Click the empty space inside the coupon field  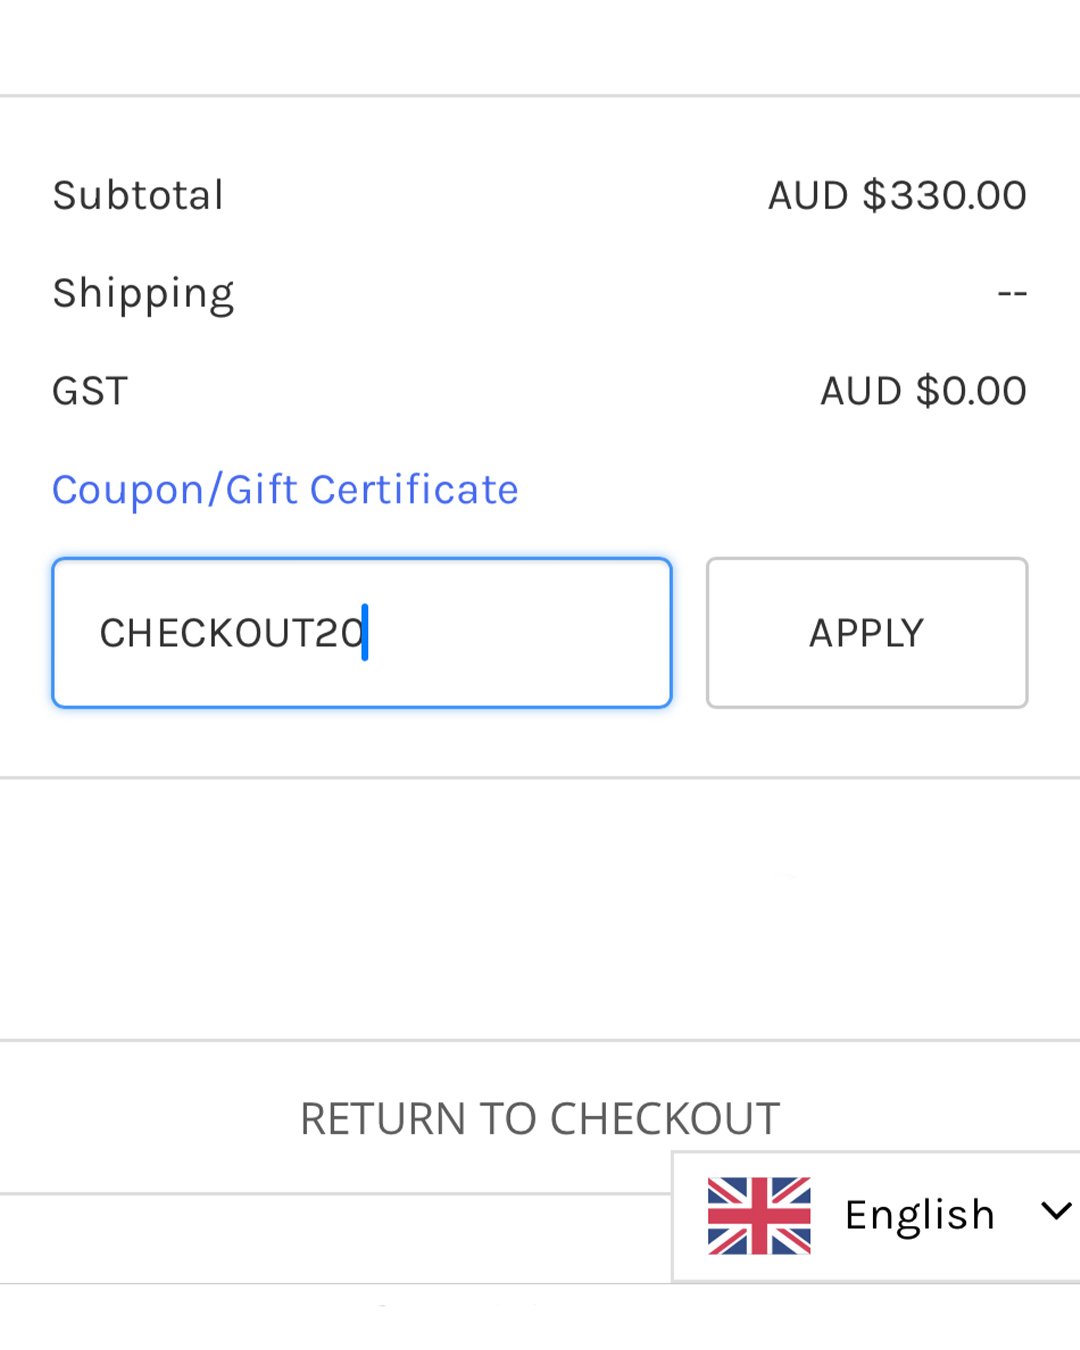tap(520, 633)
